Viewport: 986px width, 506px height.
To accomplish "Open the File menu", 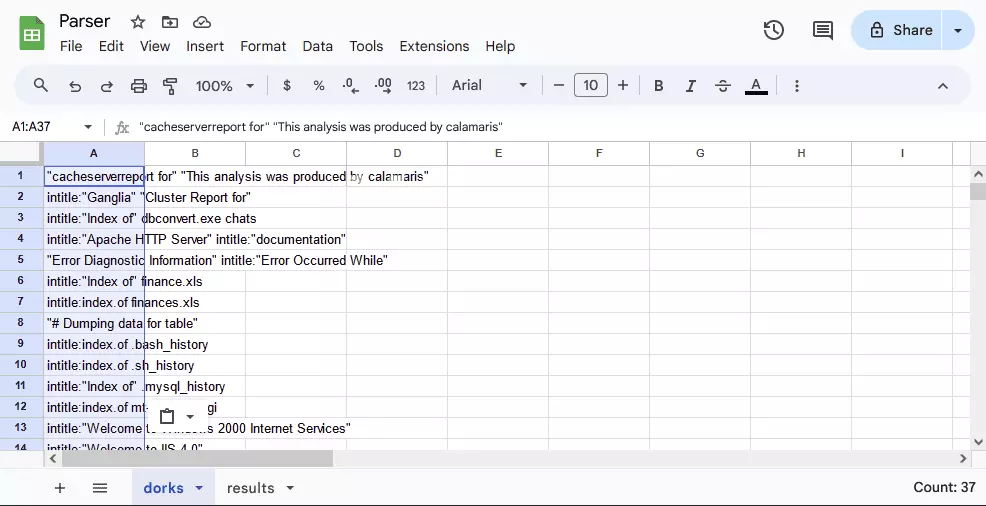I will tap(71, 47).
